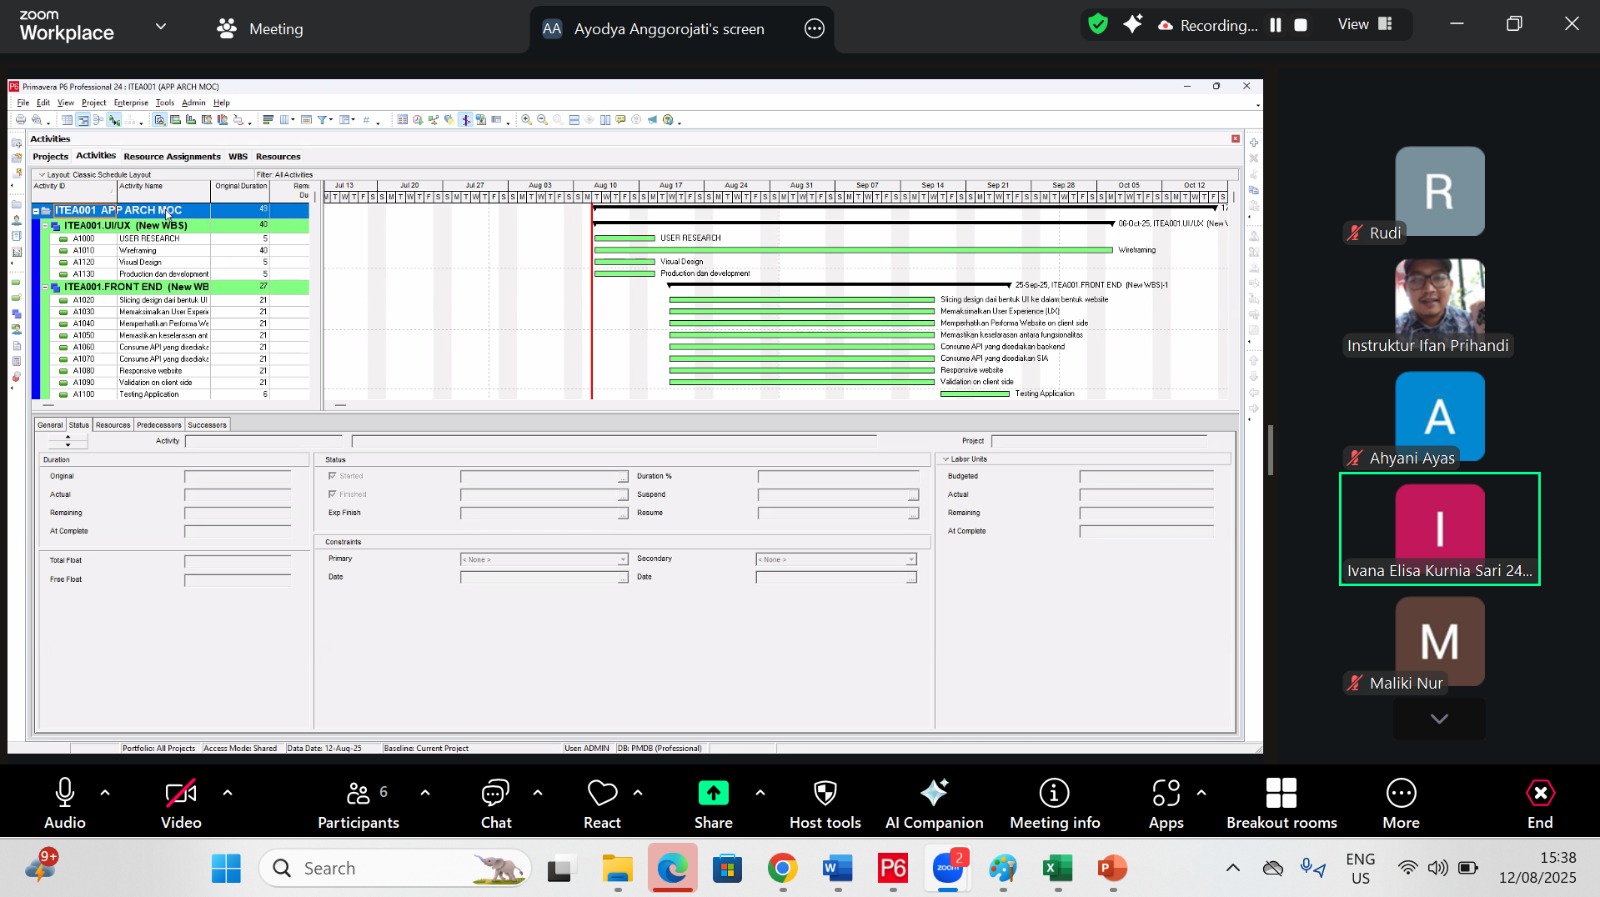Click the Share screen icon
The image size is (1600, 897).
(x=713, y=794)
